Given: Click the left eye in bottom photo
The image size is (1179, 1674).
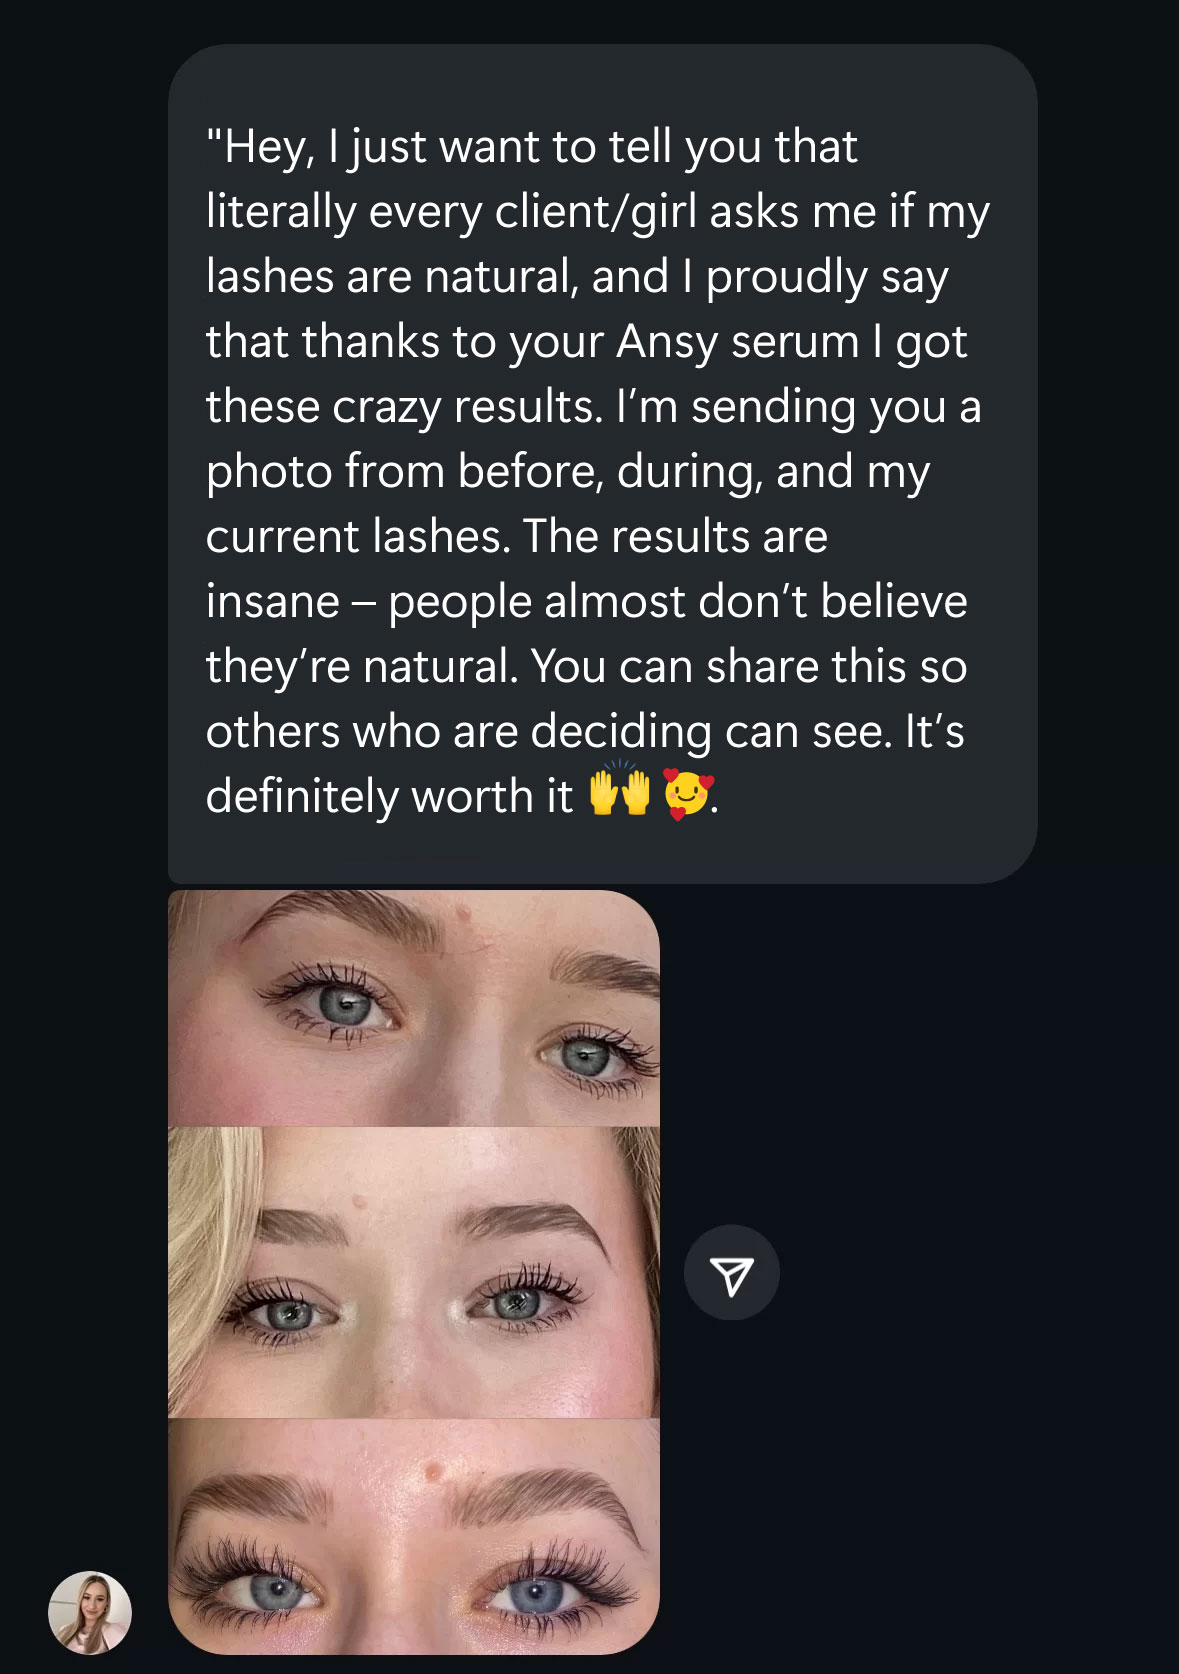Looking at the screenshot, I should click(272, 1590).
